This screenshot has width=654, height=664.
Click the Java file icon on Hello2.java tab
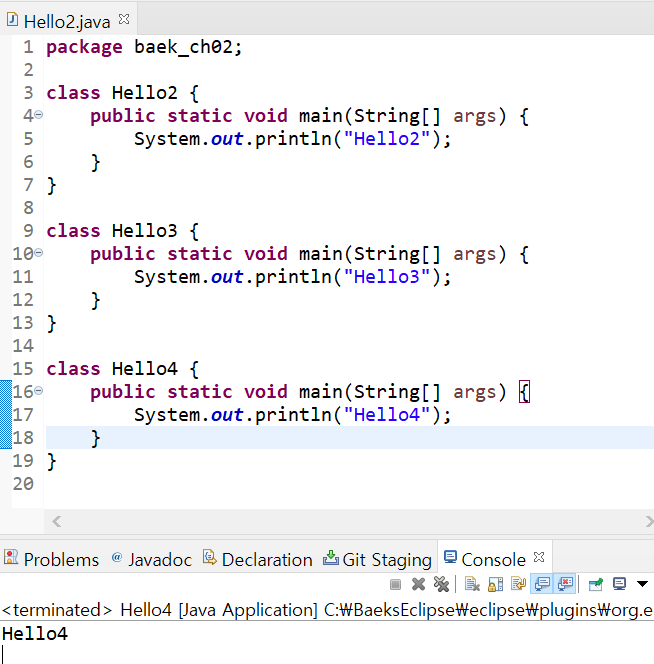pyautogui.click(x=12, y=19)
